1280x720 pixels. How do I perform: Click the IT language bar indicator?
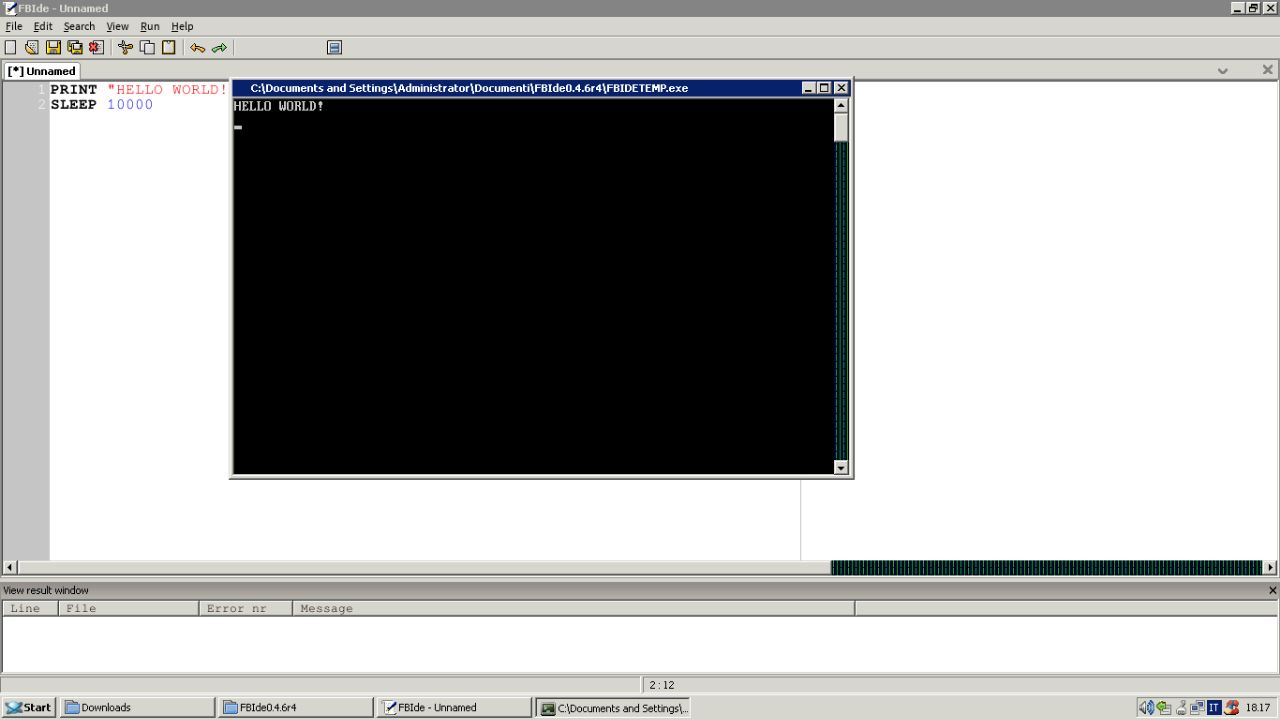tap(1214, 707)
